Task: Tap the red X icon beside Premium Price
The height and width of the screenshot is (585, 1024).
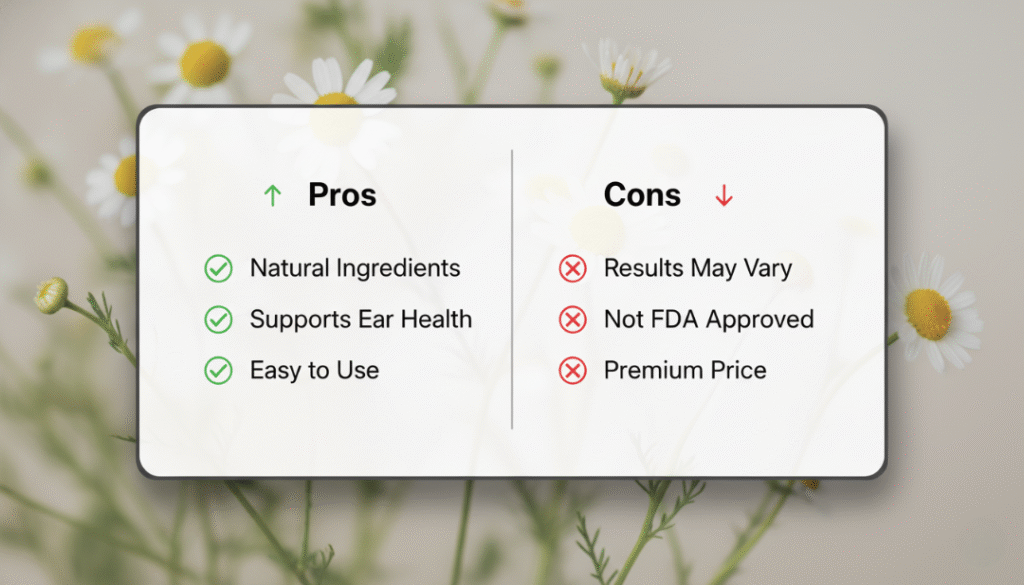Action: coord(572,371)
